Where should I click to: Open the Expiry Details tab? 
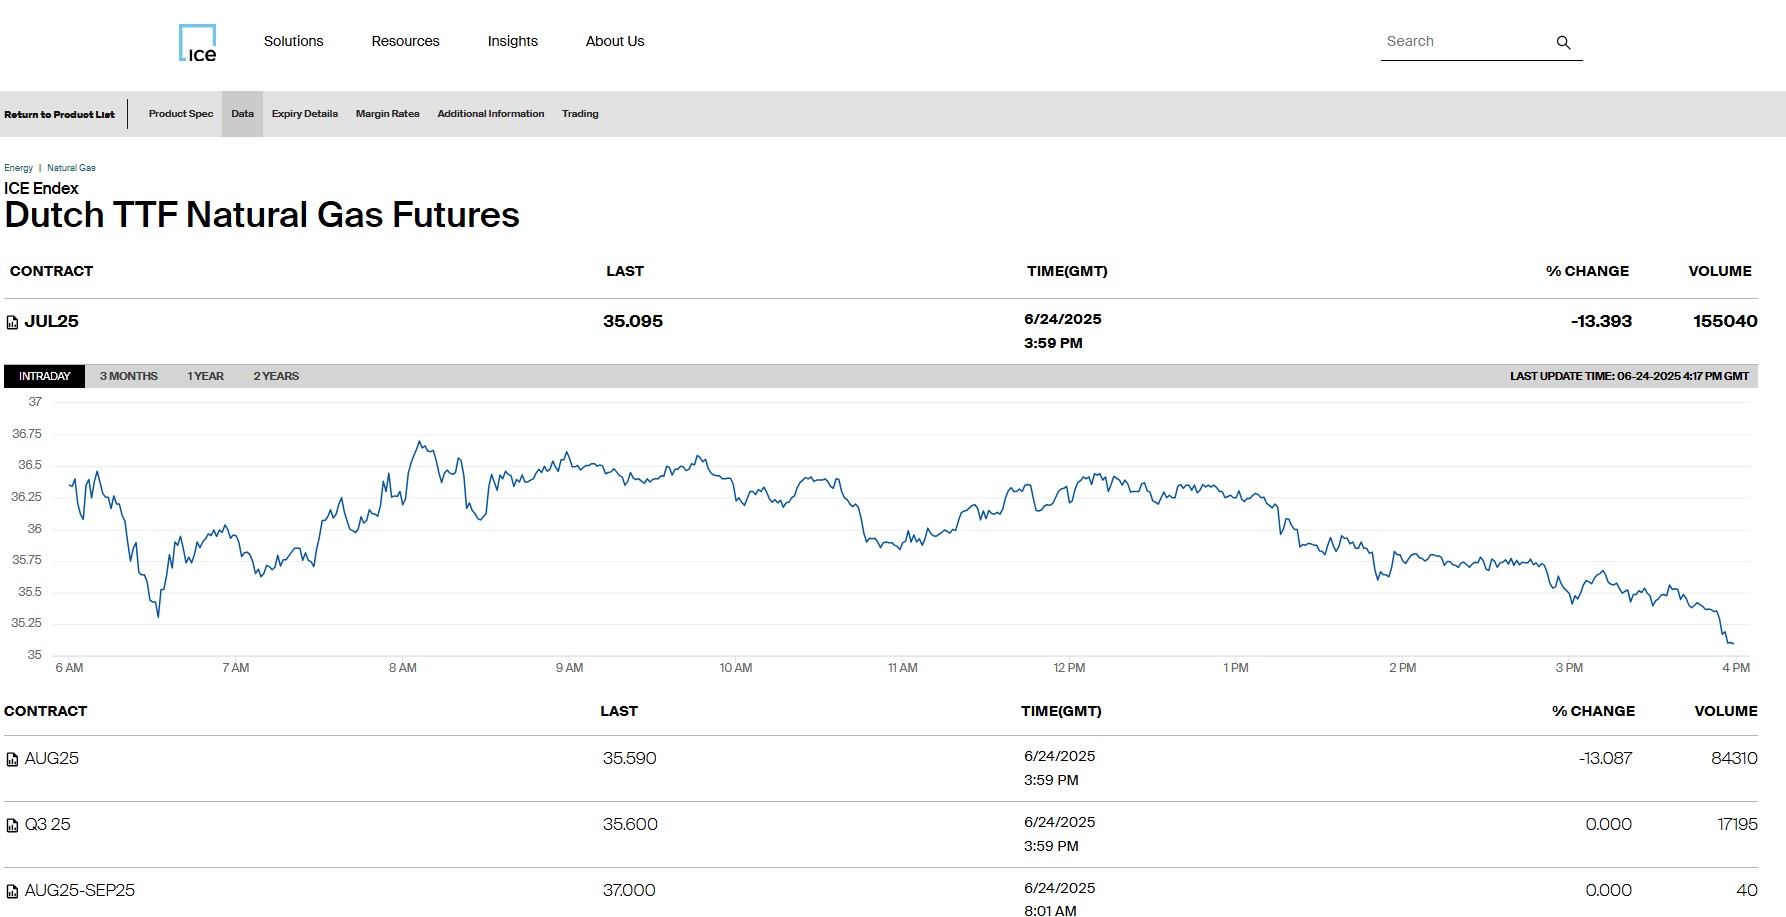[305, 114]
